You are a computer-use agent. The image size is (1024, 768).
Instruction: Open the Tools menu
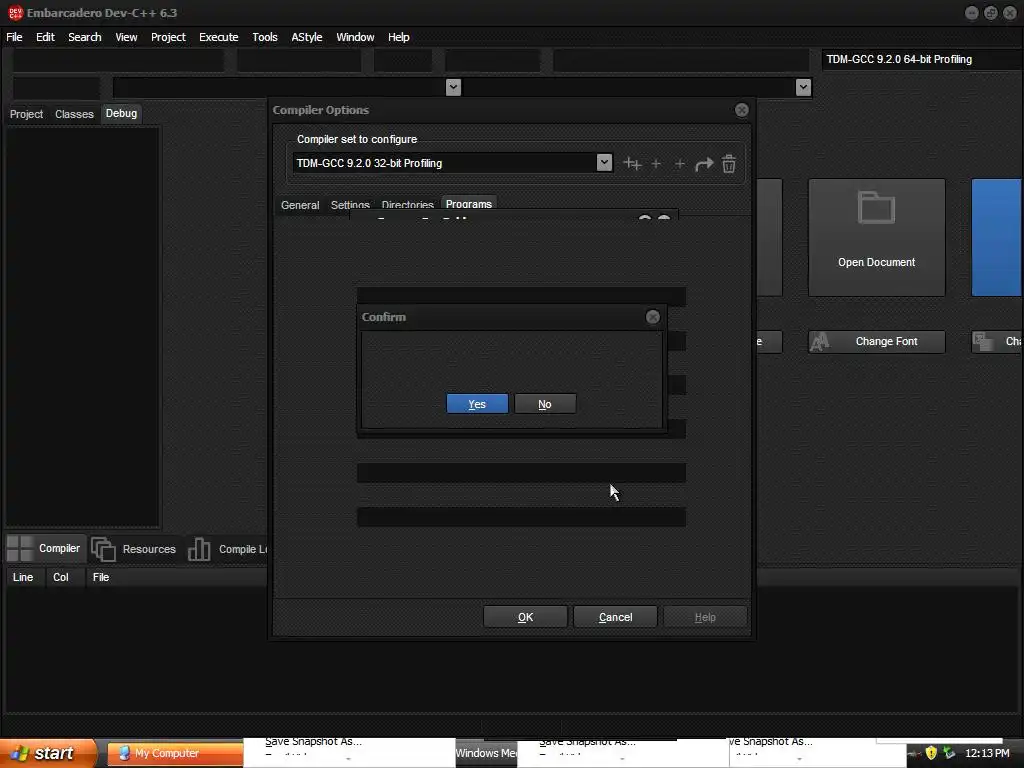click(x=264, y=37)
